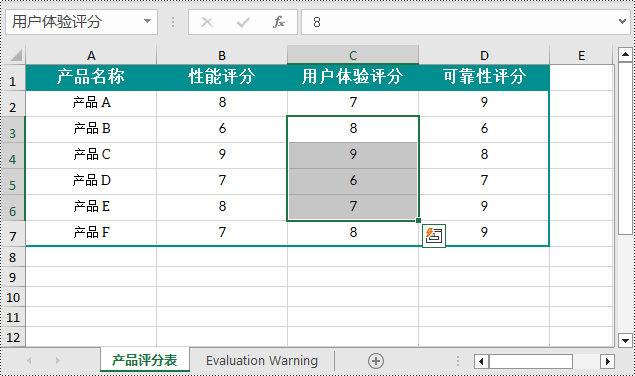Select the cell containing 产品 F

(91, 233)
